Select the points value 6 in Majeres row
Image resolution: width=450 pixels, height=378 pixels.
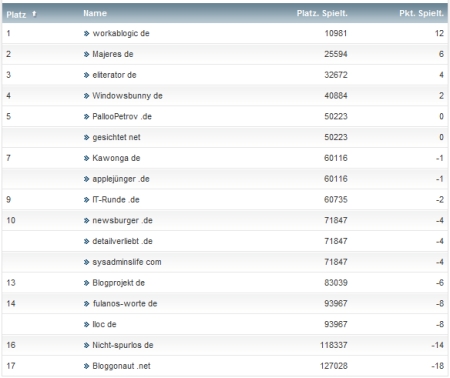441,54
